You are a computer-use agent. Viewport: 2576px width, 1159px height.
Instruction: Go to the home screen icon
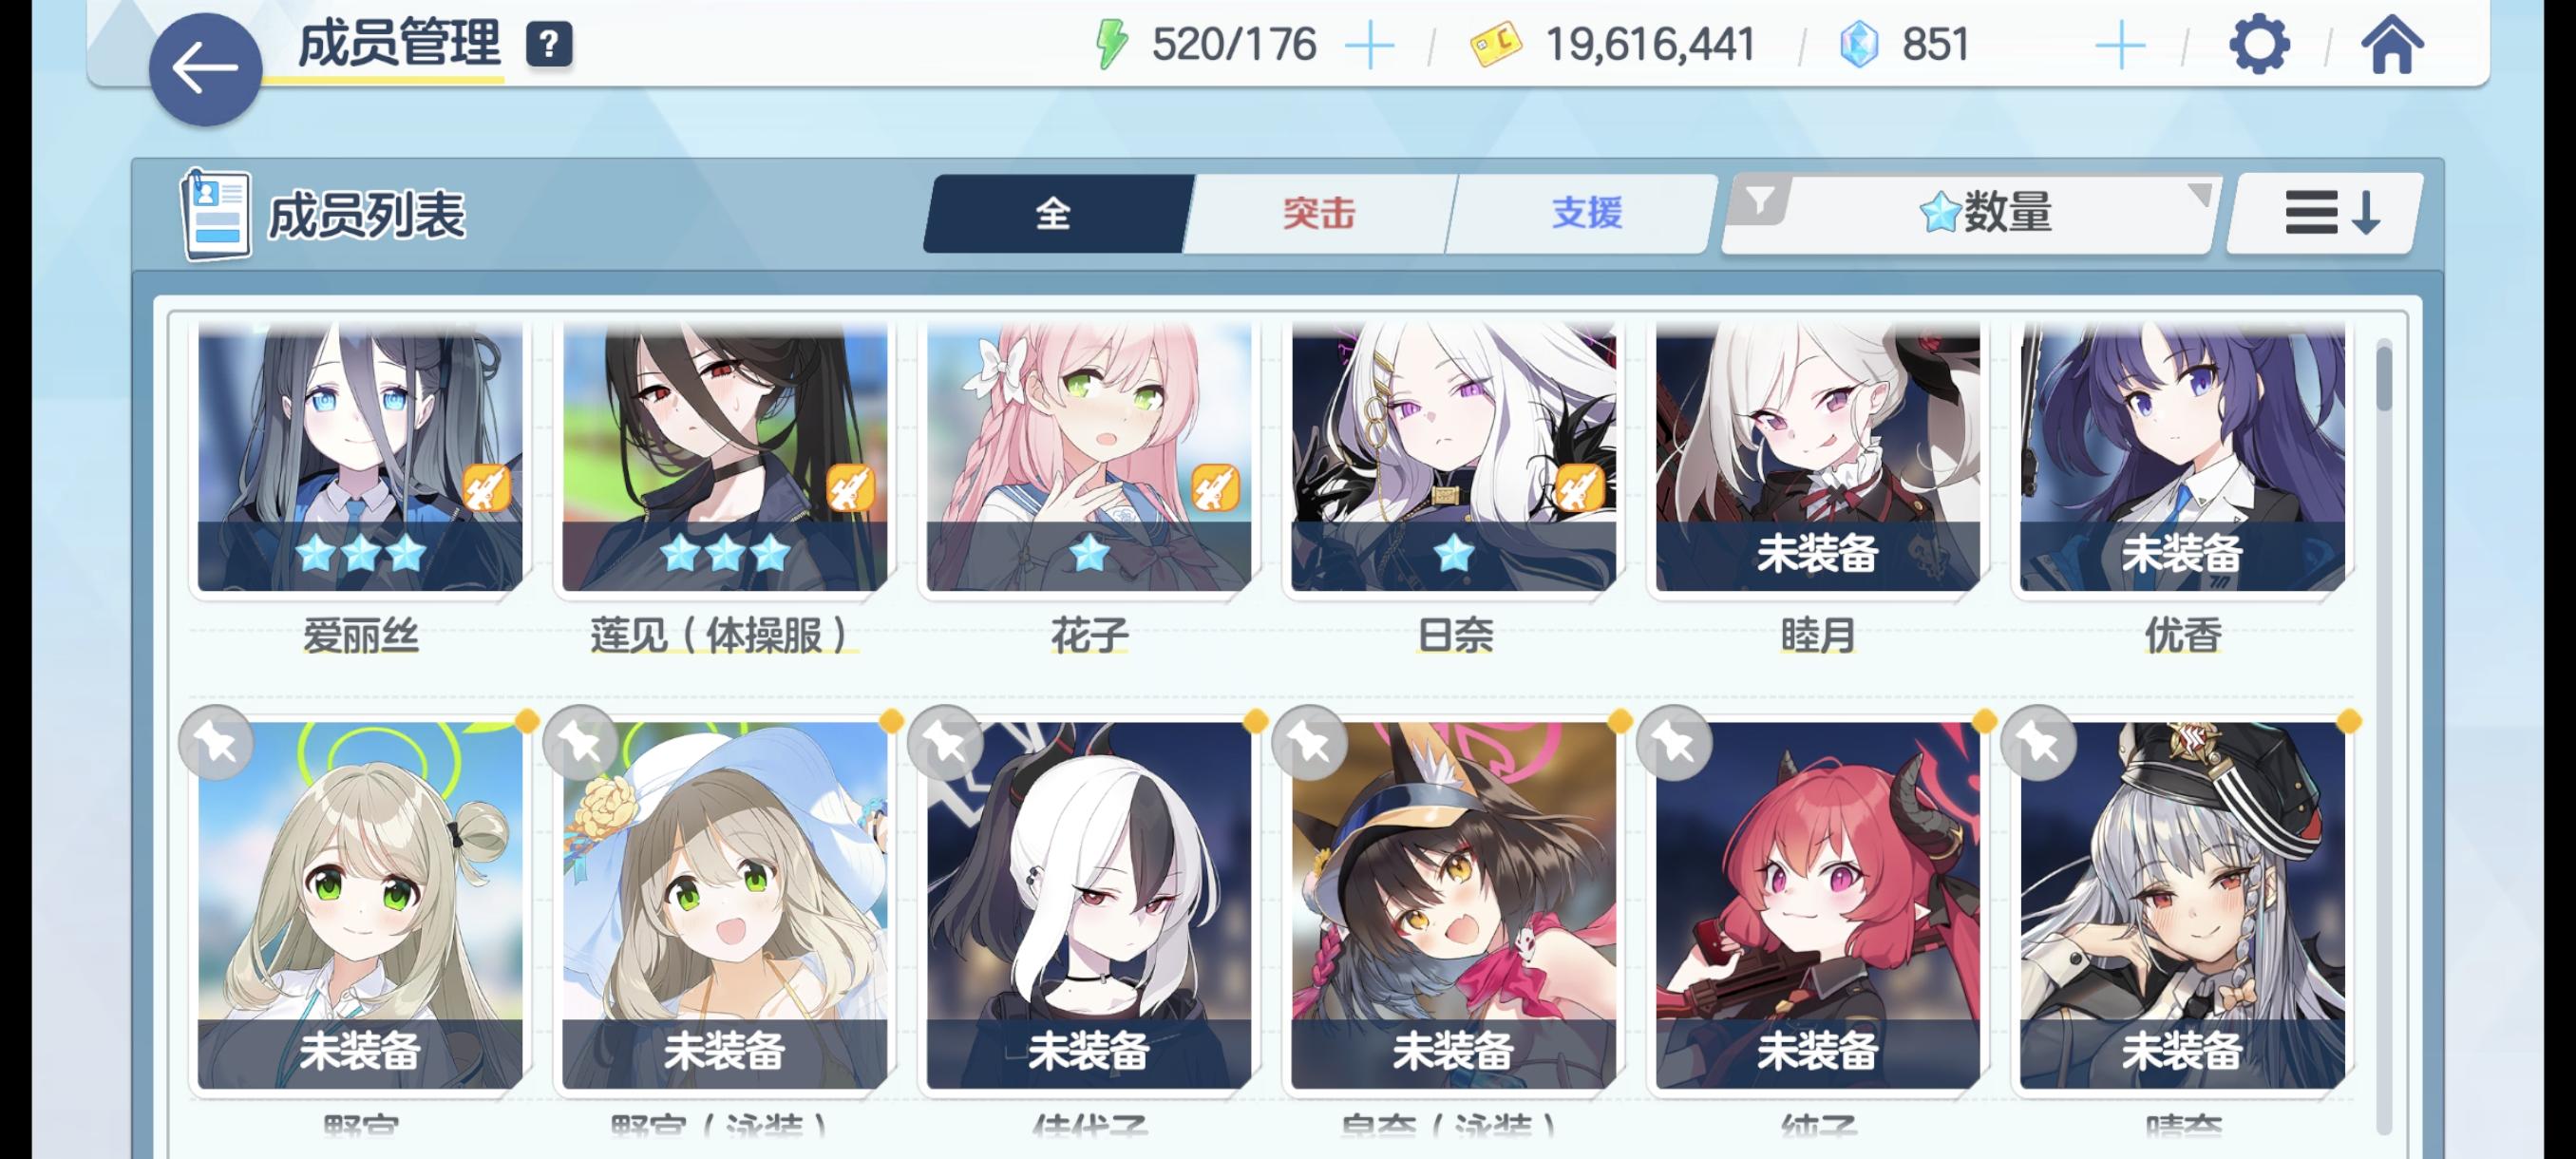[2392, 45]
